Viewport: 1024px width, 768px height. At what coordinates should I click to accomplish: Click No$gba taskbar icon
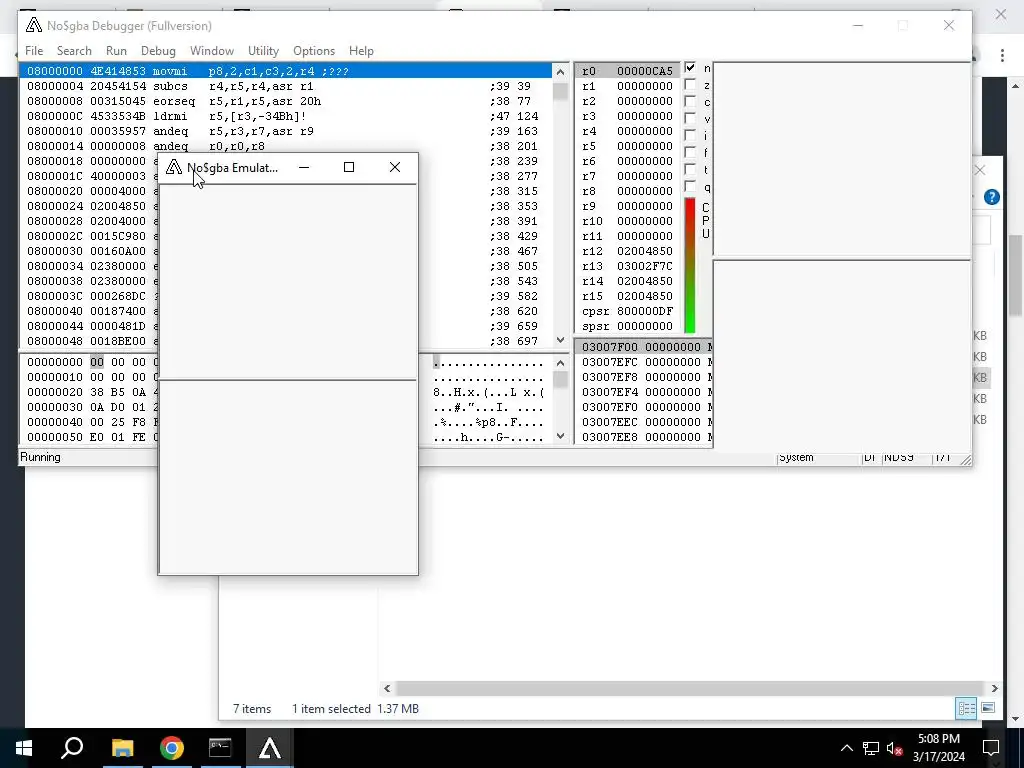[270, 748]
